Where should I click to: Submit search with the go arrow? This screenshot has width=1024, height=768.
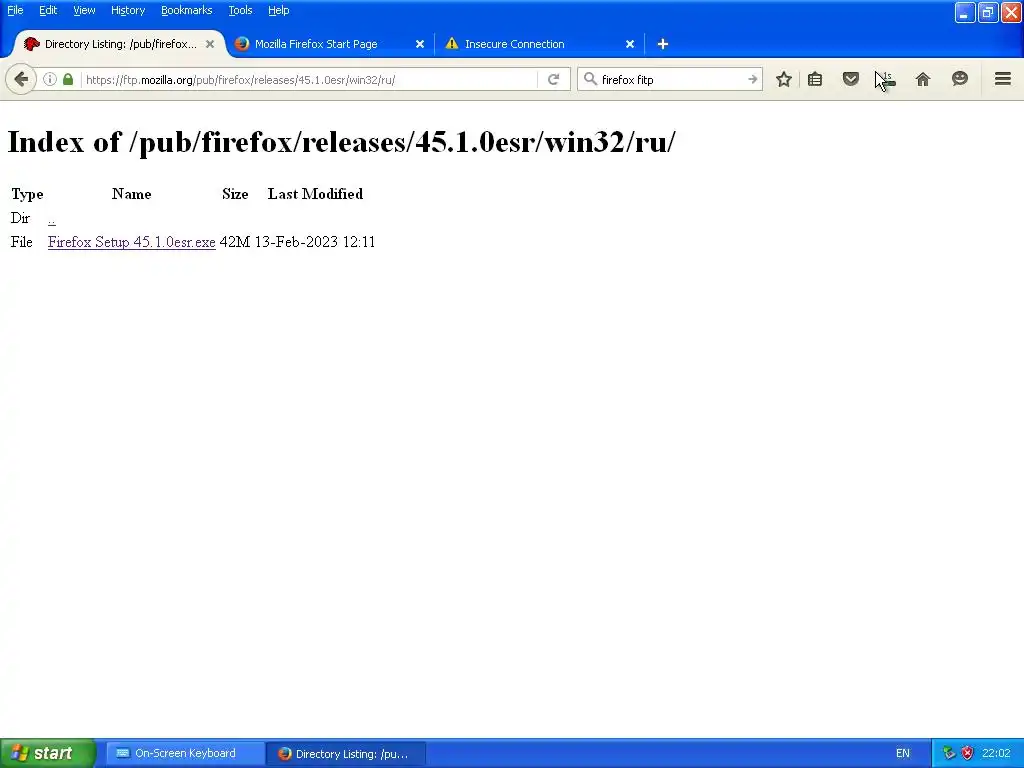click(752, 80)
